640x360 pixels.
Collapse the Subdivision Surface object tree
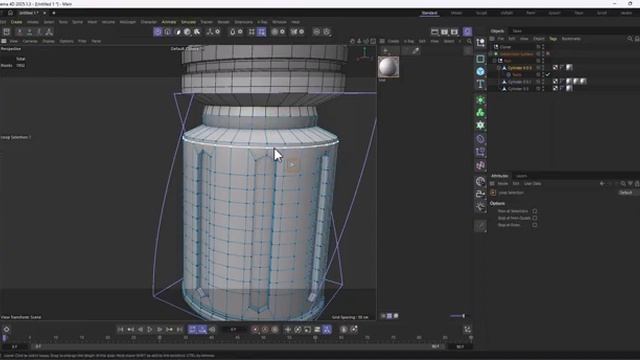coord(491,53)
